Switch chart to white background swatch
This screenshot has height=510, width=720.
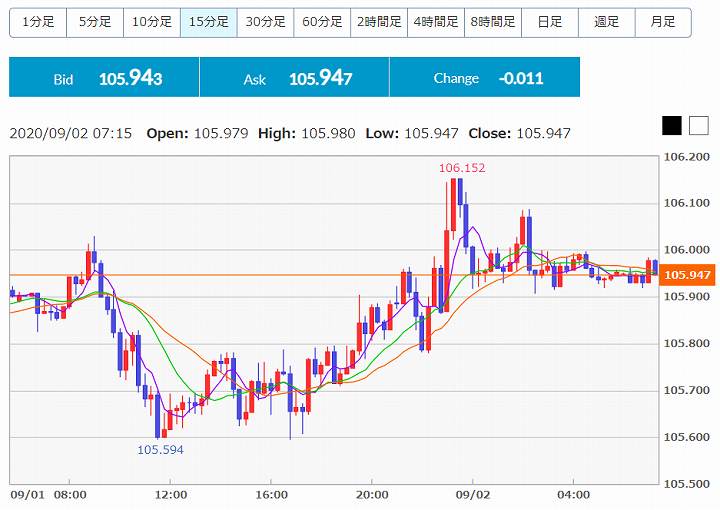click(x=699, y=125)
